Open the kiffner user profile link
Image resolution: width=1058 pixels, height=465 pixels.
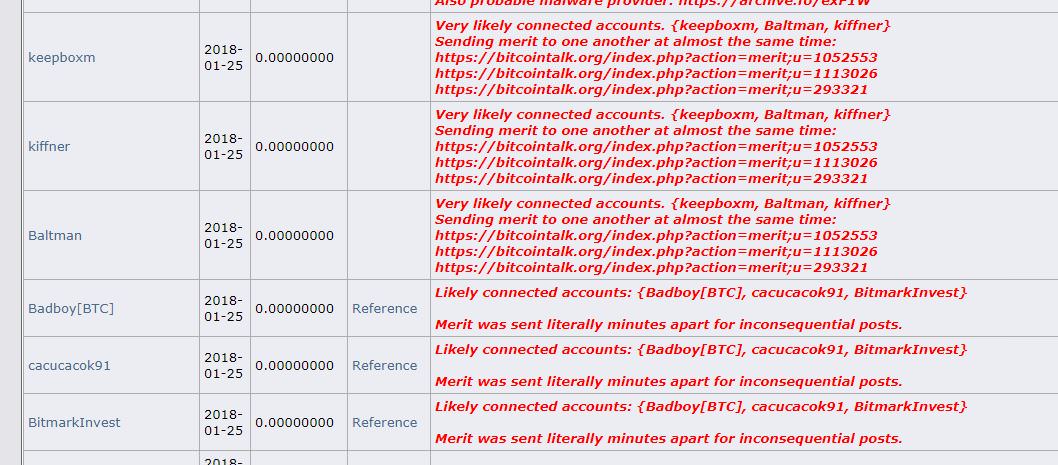pyautogui.click(x=49, y=146)
